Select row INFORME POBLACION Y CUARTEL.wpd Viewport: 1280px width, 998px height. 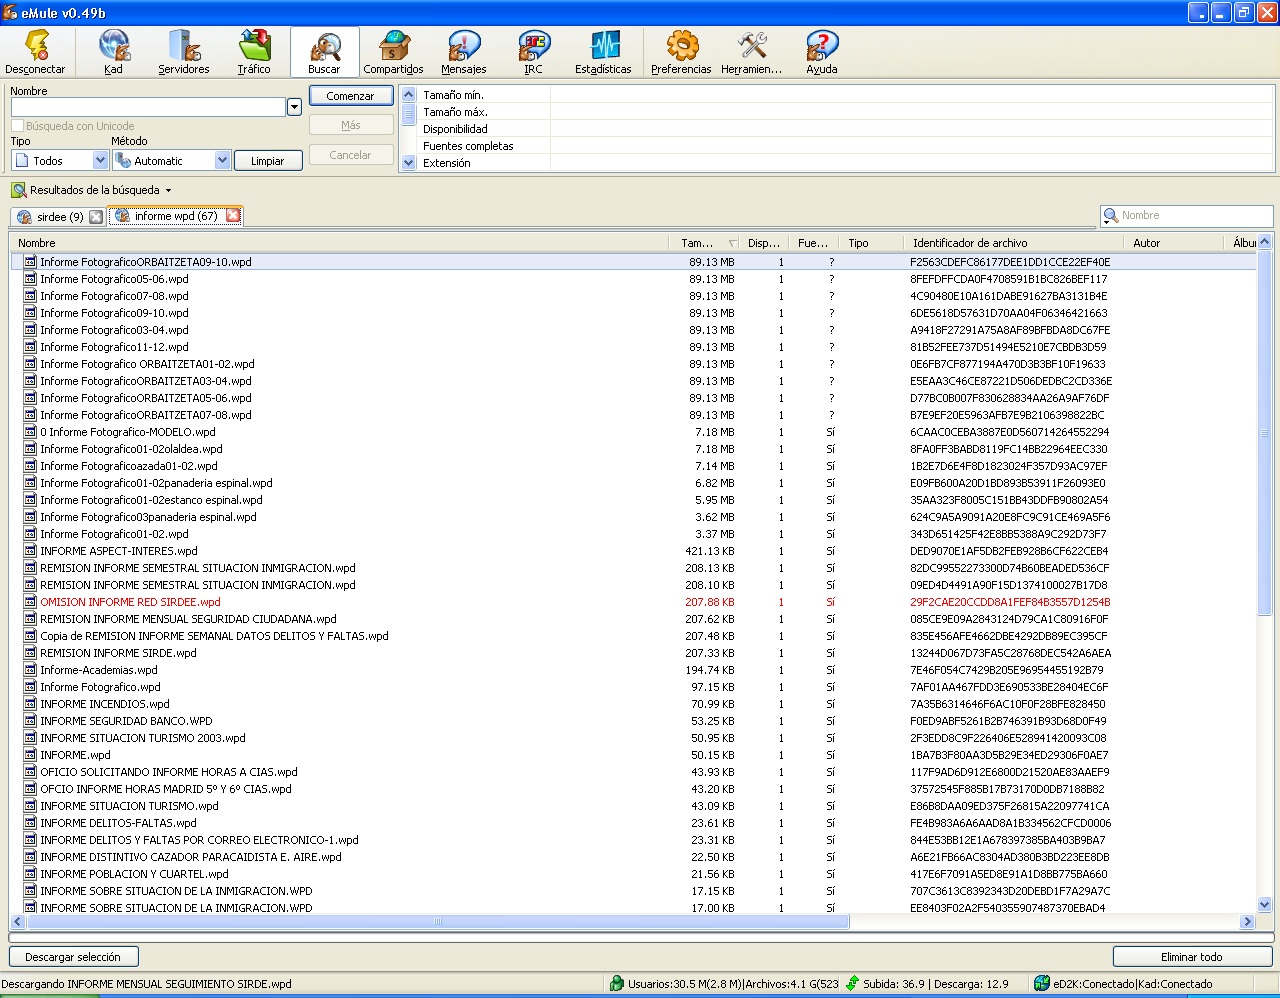(632, 874)
